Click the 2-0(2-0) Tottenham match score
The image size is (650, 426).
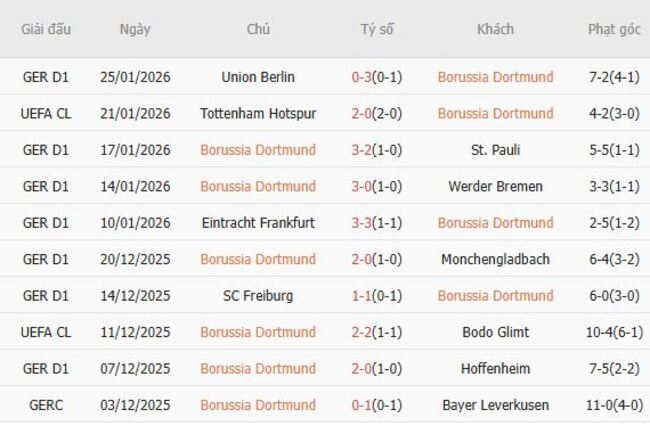(x=377, y=113)
